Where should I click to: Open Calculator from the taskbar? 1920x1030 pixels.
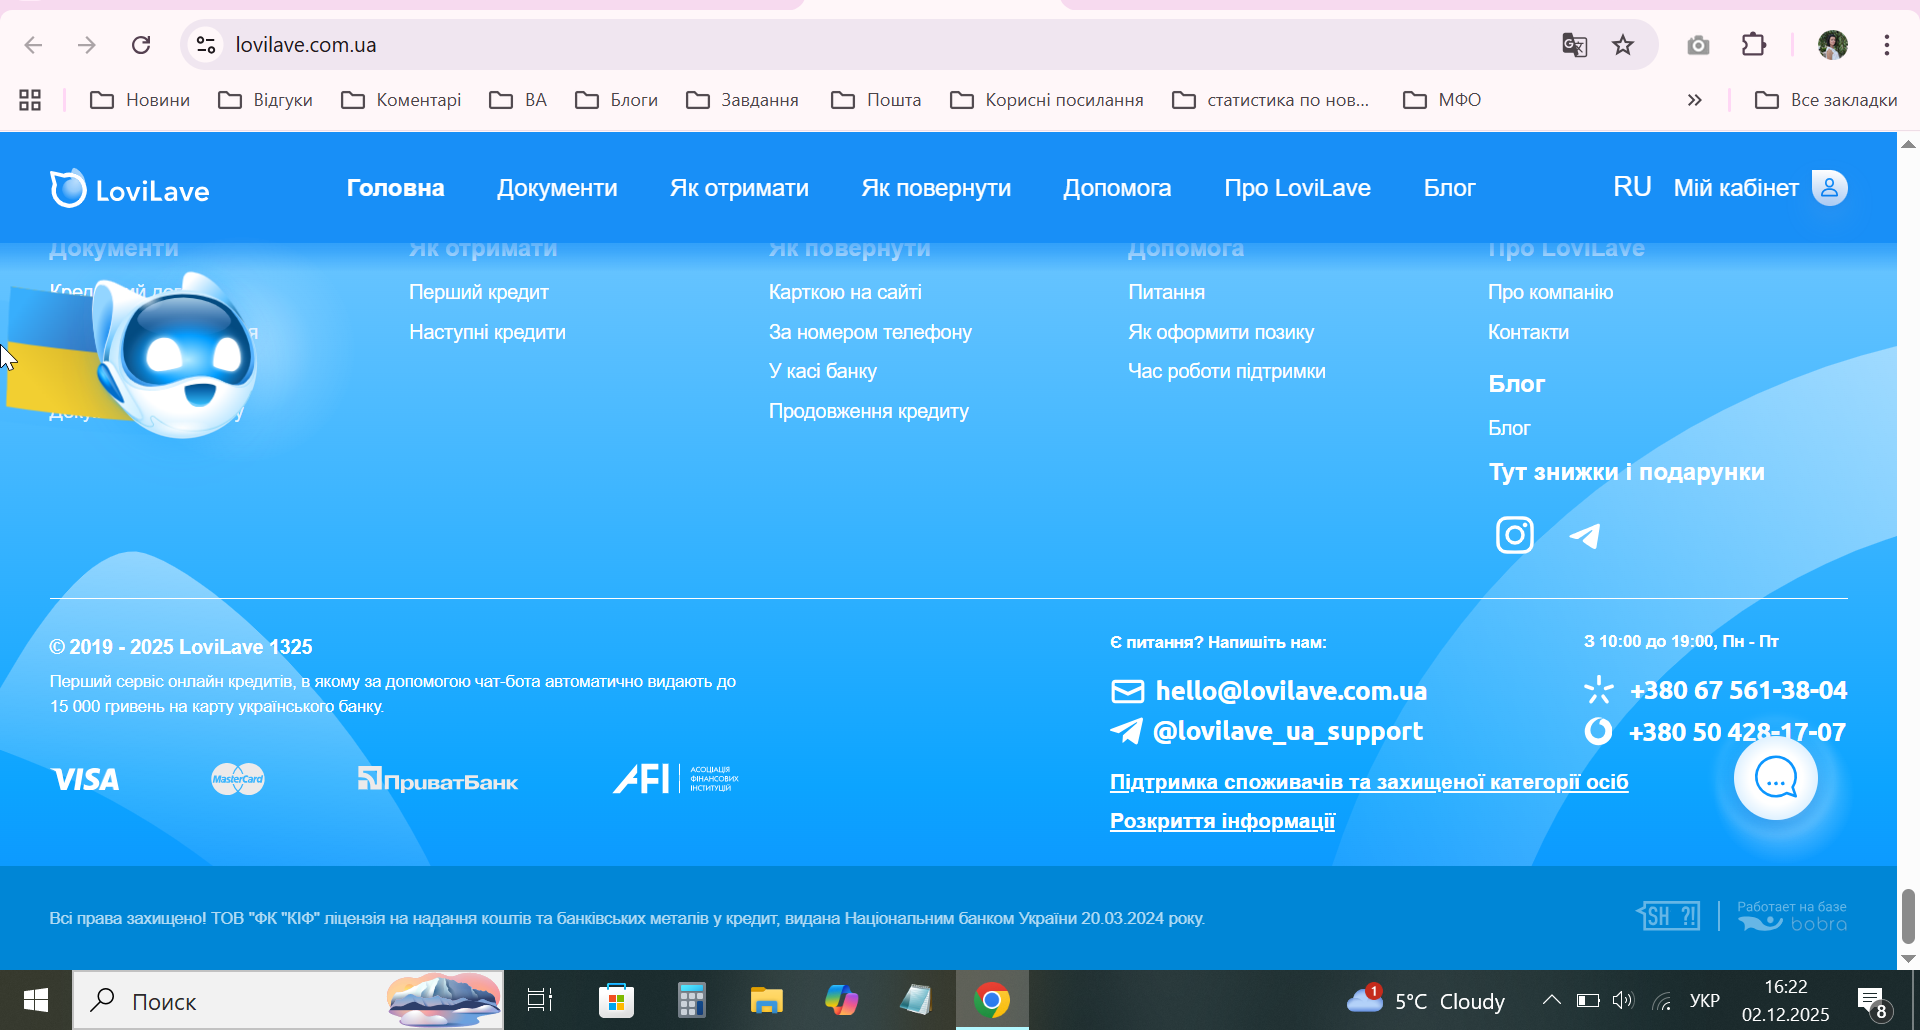691,1000
